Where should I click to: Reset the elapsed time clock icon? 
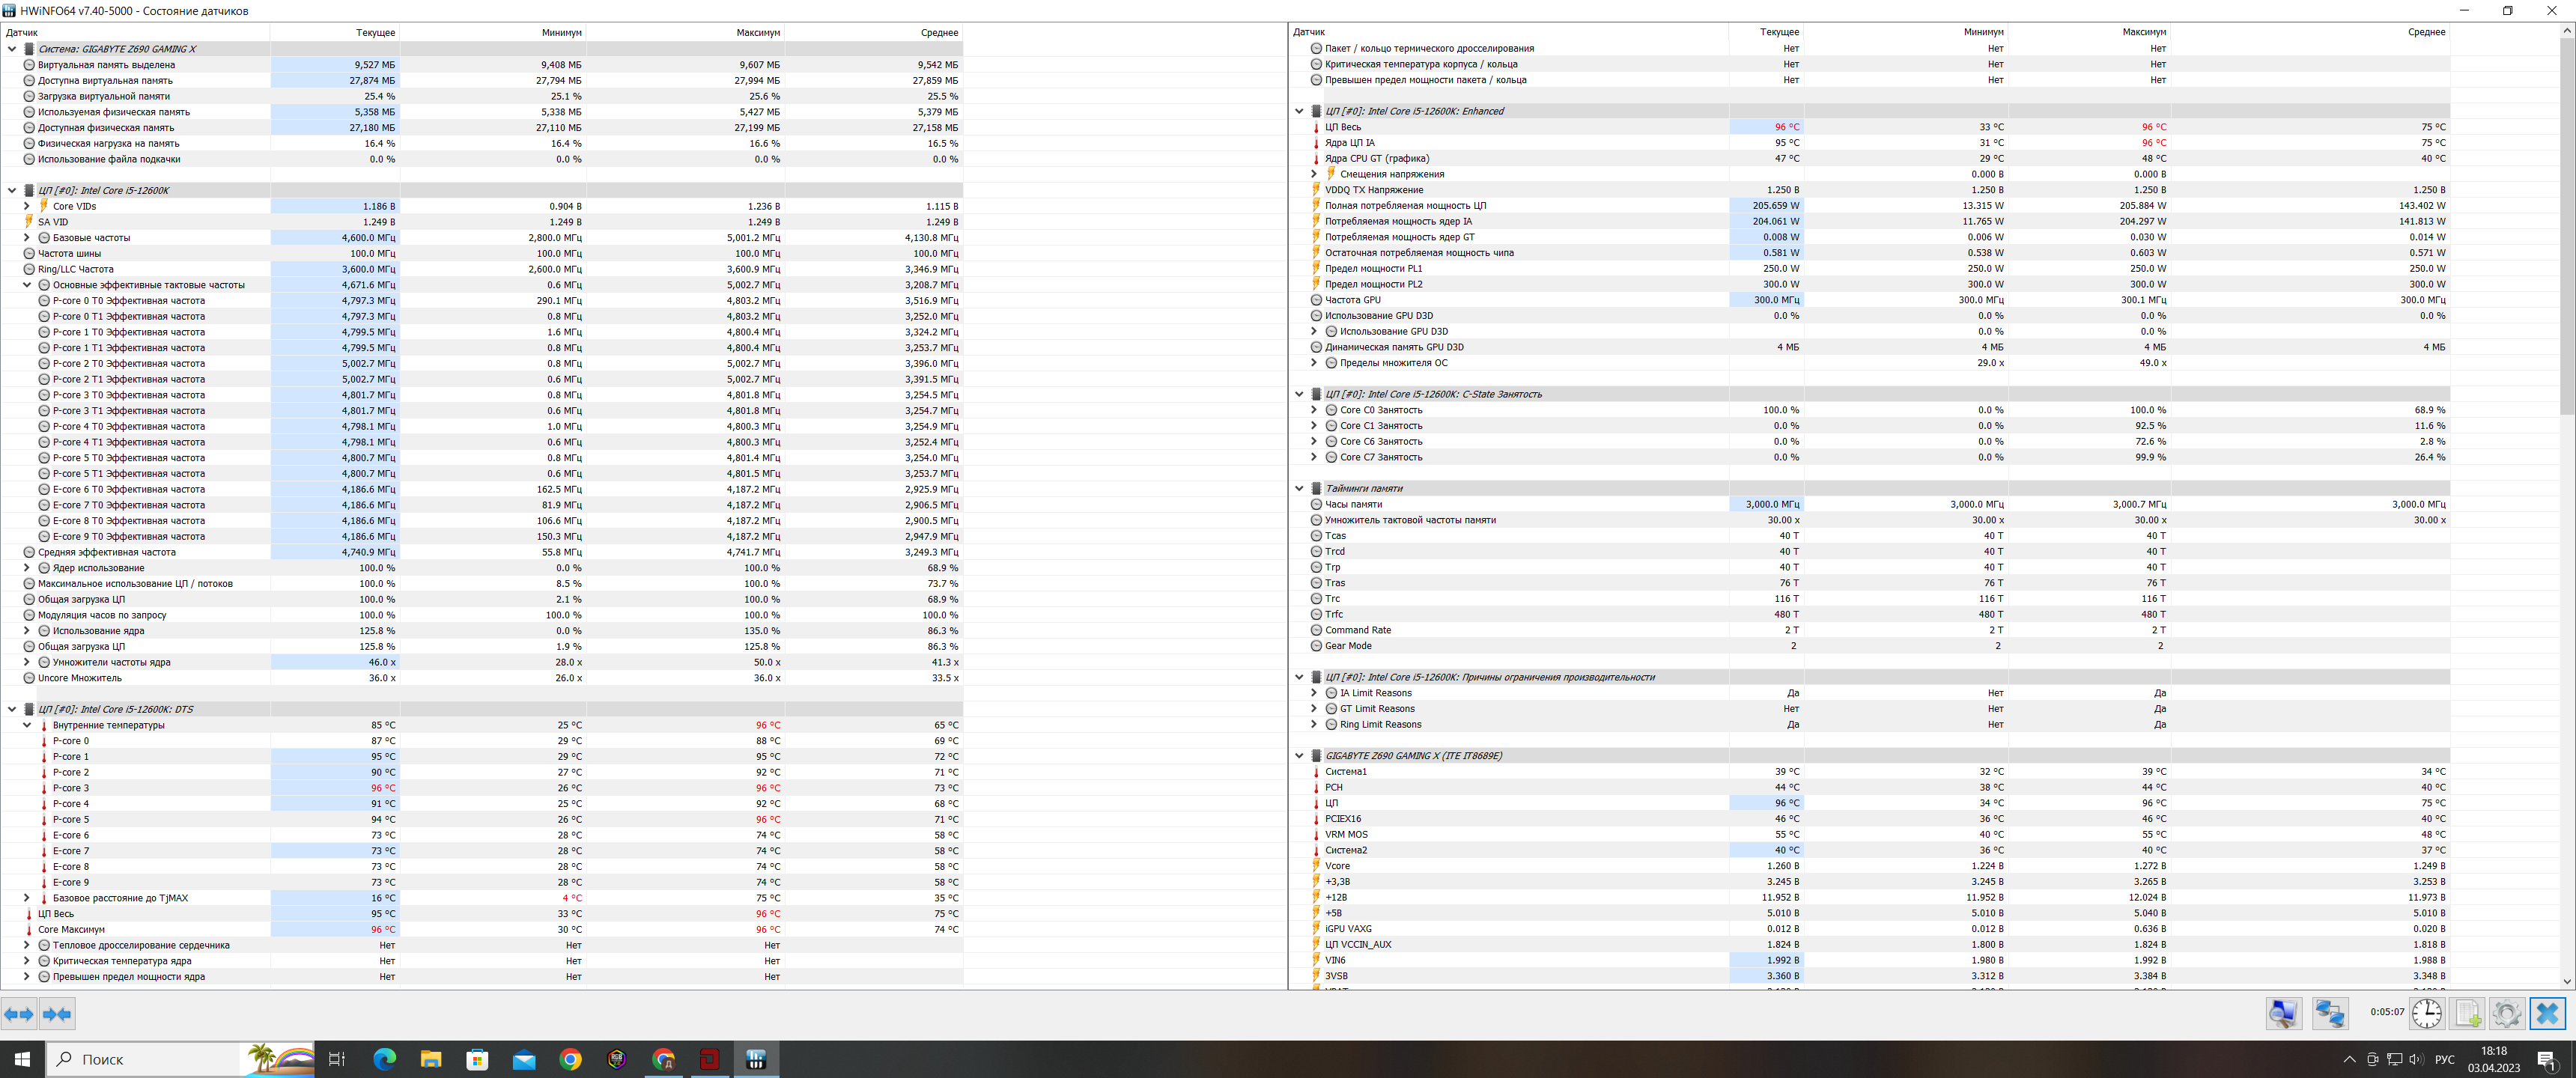(2426, 1013)
